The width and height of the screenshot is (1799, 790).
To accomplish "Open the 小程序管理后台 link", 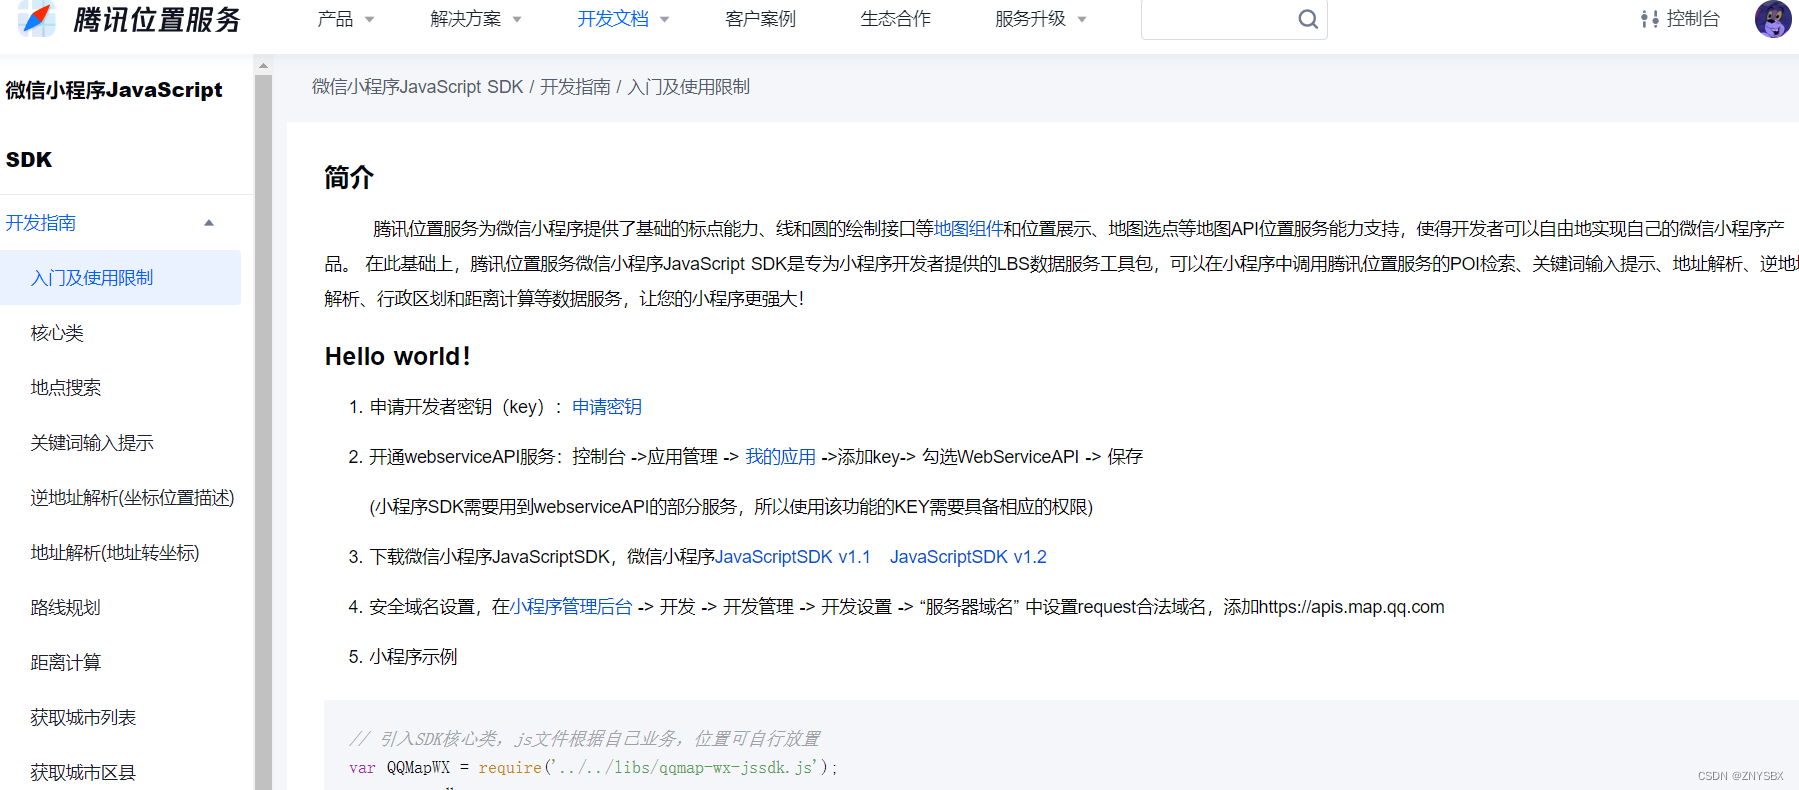I will click(x=571, y=607).
